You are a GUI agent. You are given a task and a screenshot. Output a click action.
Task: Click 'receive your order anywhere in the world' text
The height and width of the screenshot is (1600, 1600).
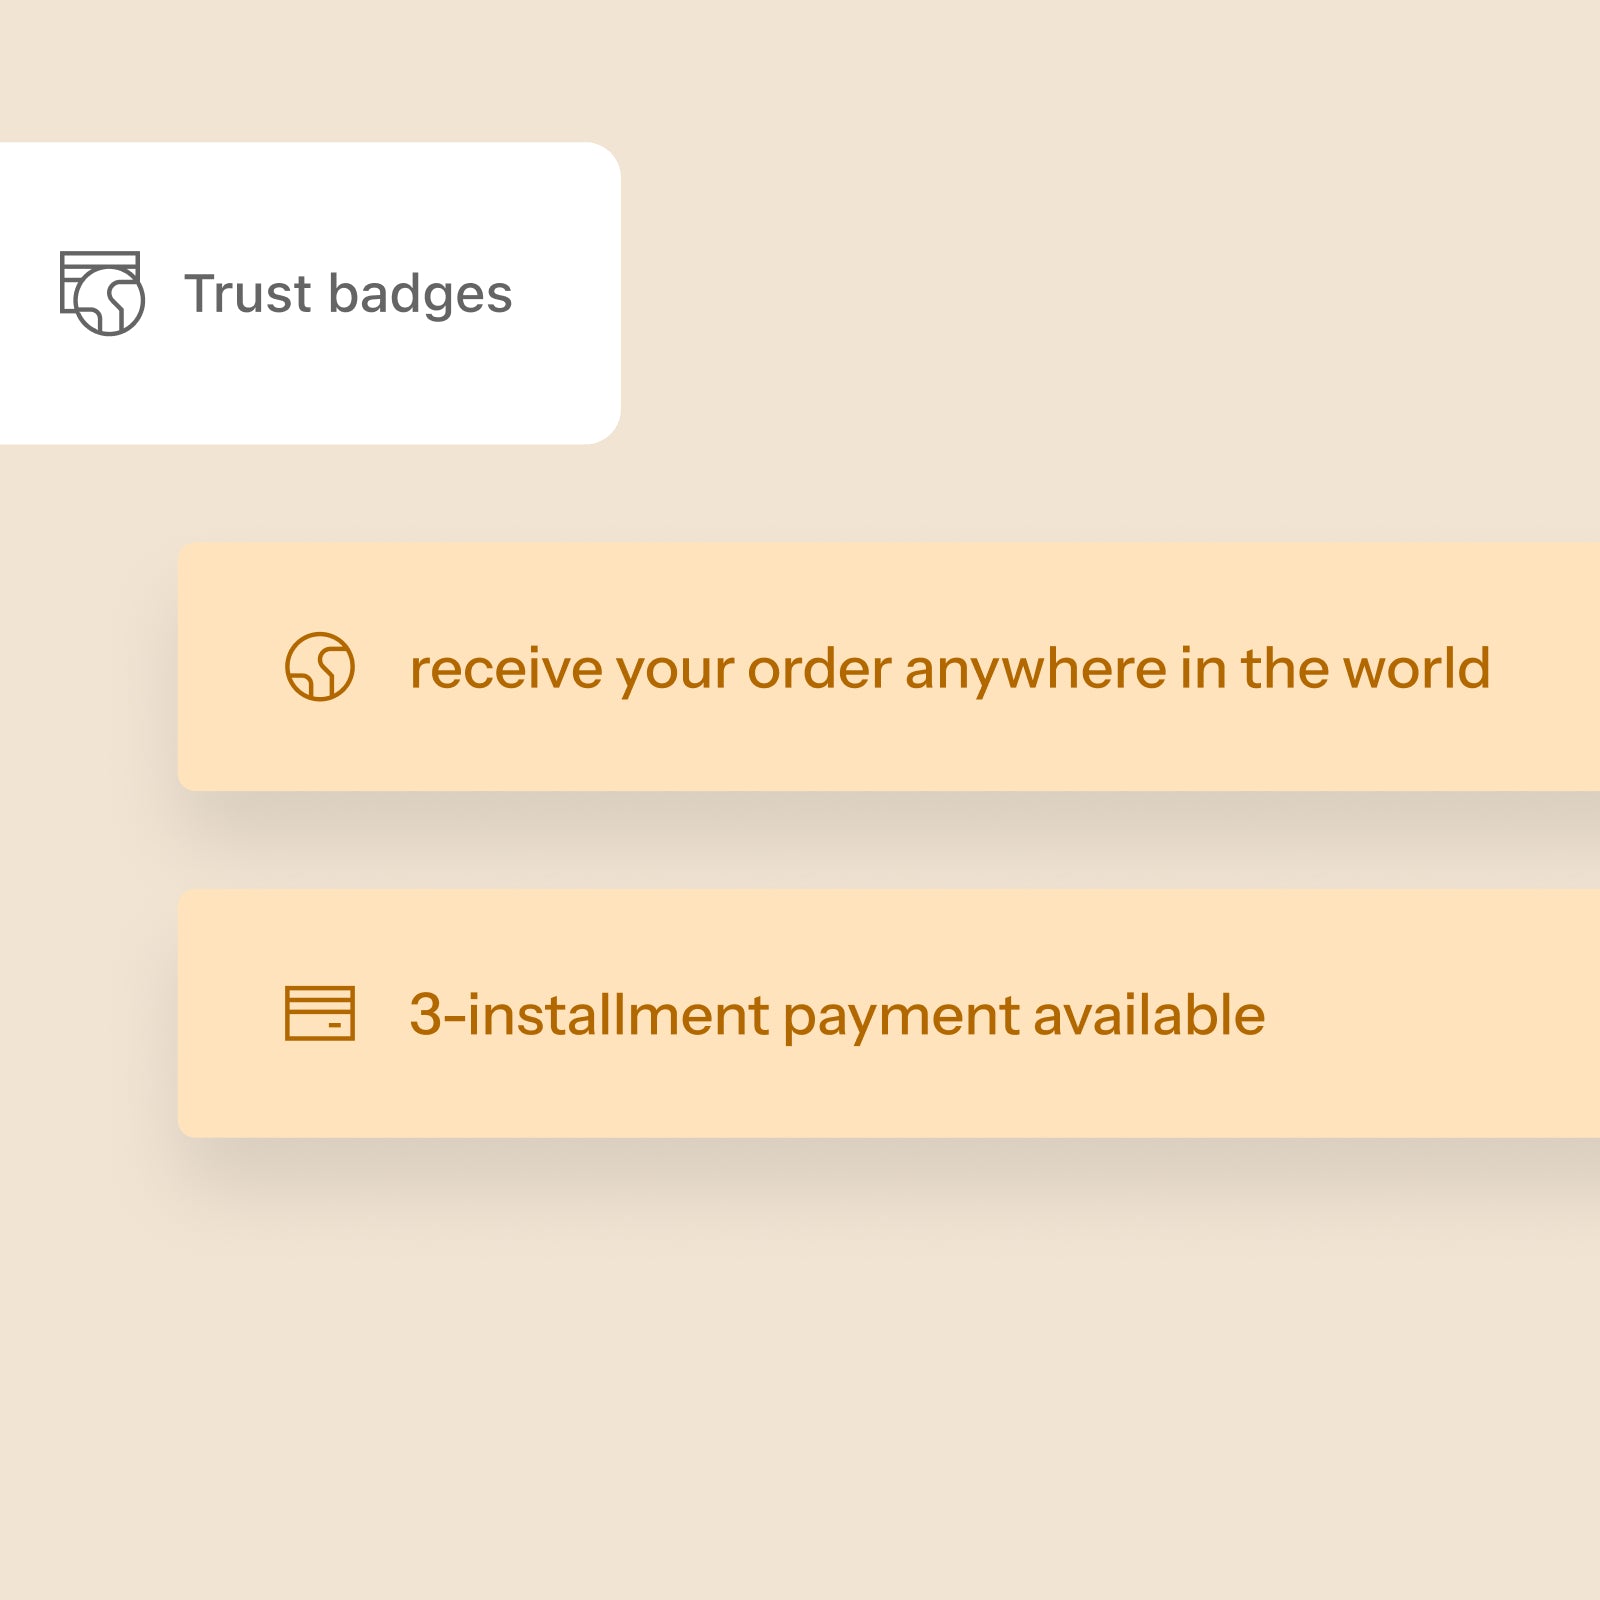[950, 668]
